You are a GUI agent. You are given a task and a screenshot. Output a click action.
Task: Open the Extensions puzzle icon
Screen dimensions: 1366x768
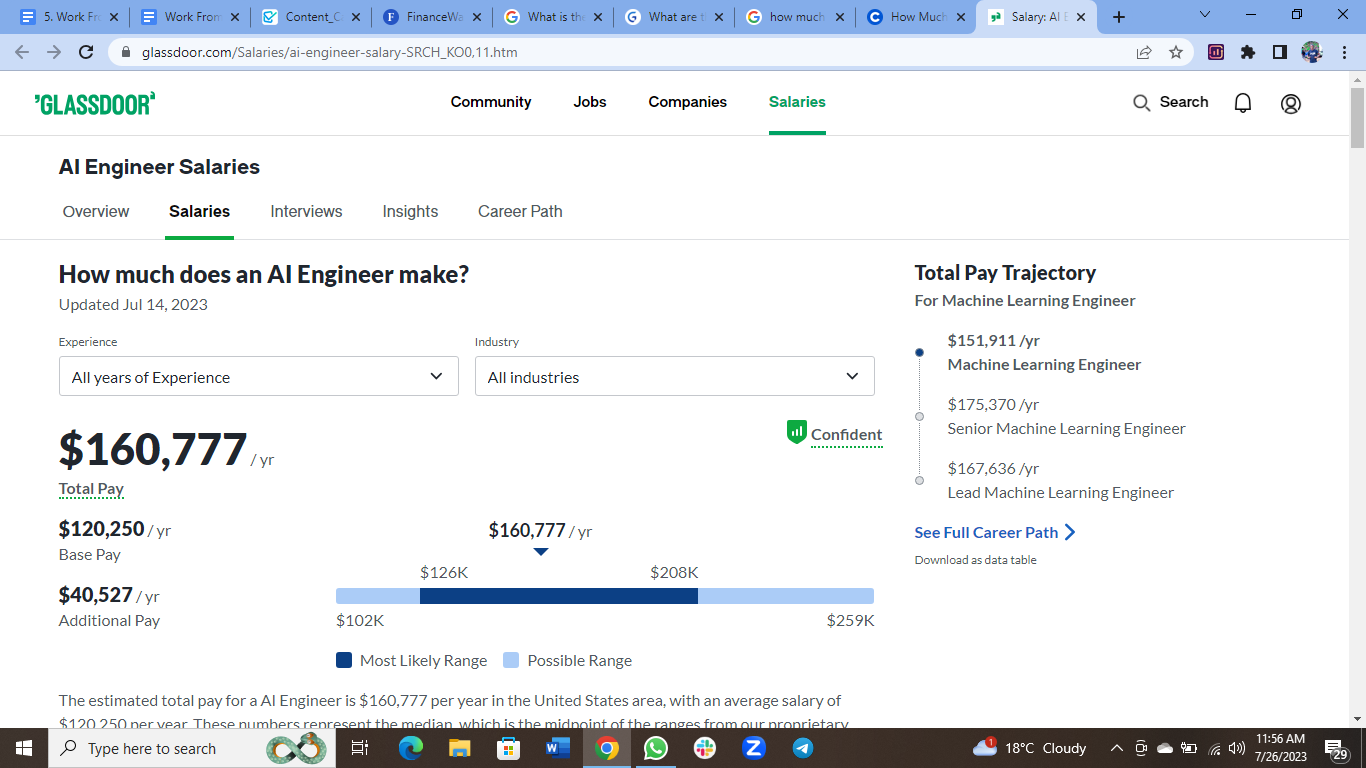pos(1248,52)
